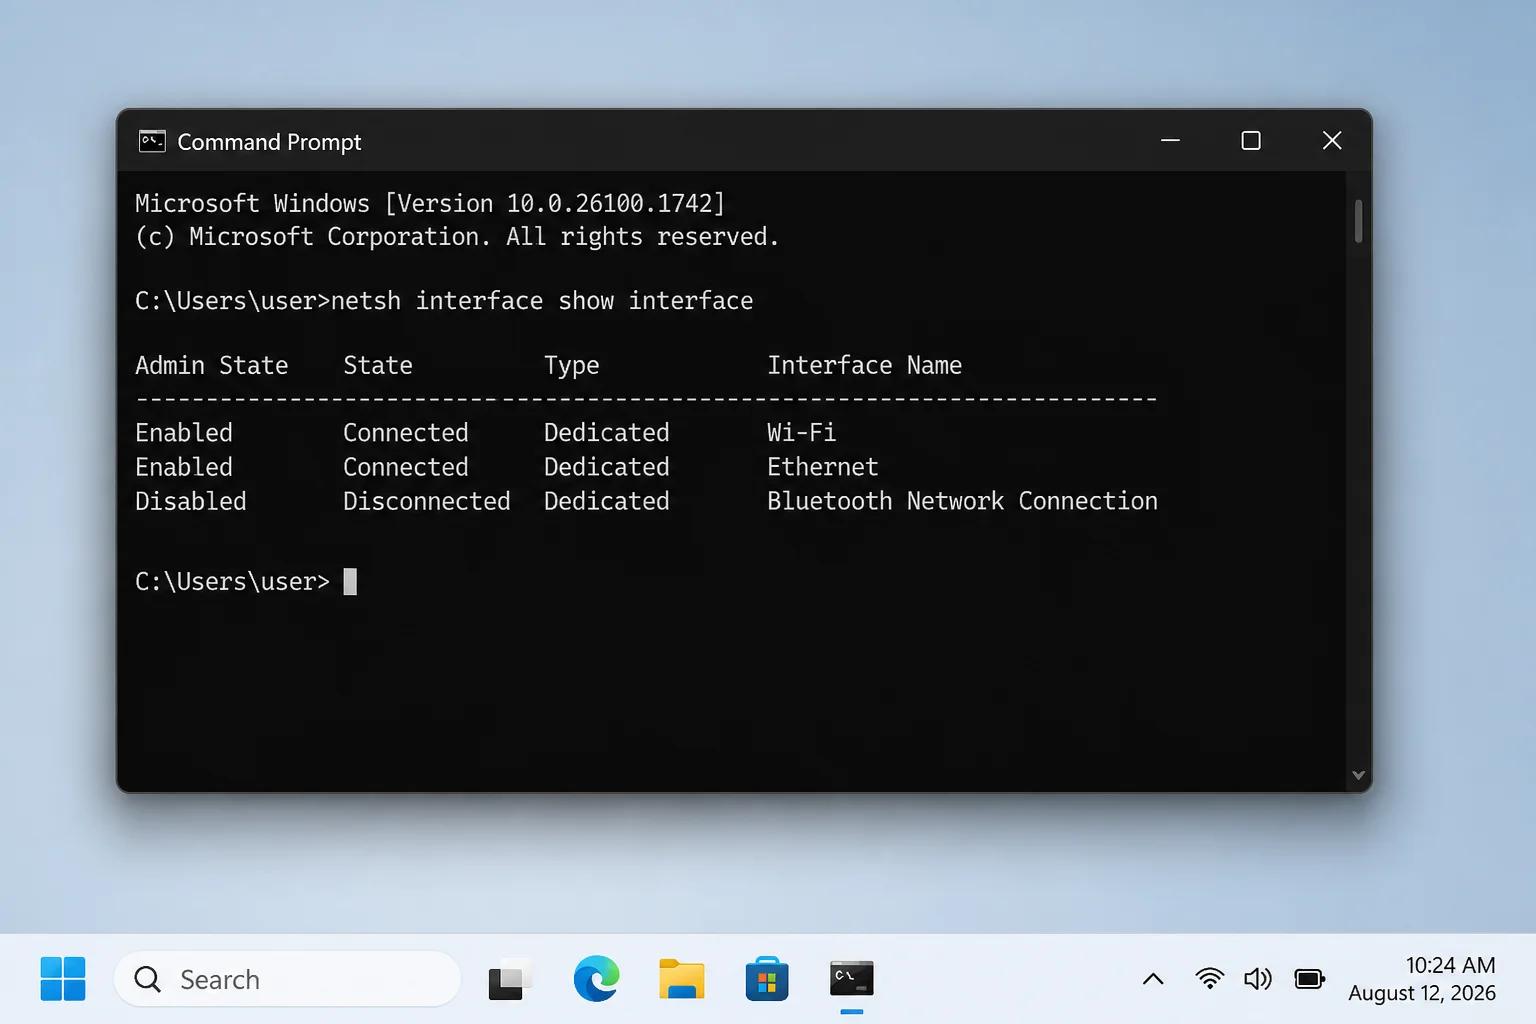This screenshot has width=1536, height=1024.
Task: Click the speaker volume tray icon
Action: [1258, 979]
